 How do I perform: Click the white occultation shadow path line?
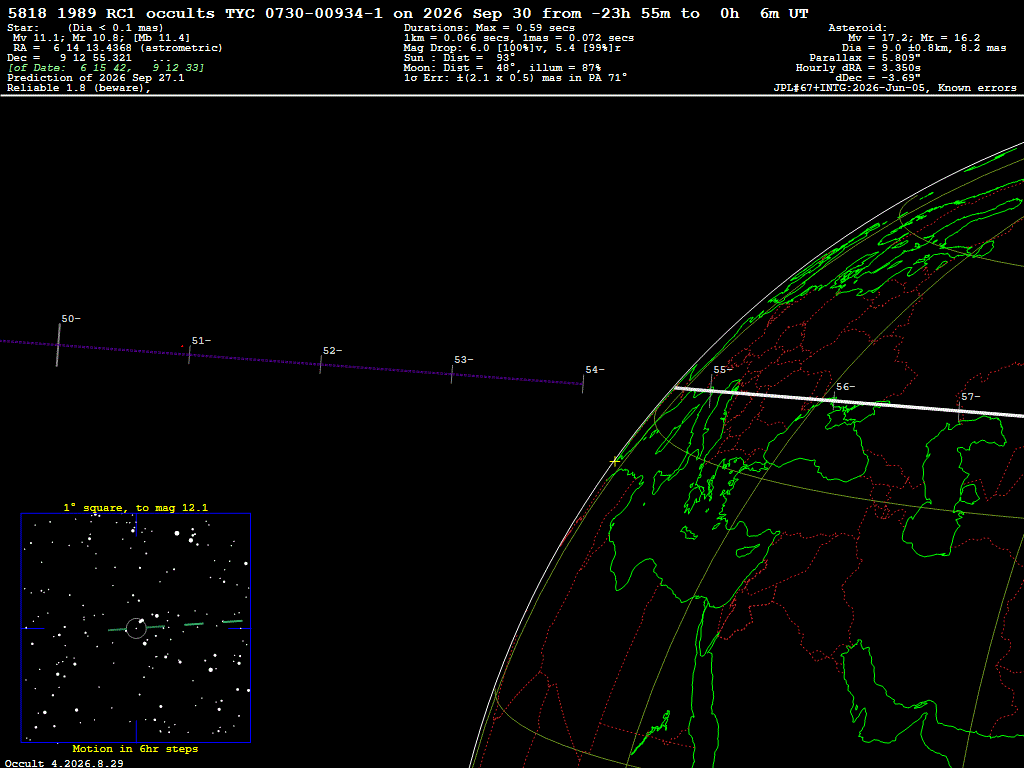point(849,402)
